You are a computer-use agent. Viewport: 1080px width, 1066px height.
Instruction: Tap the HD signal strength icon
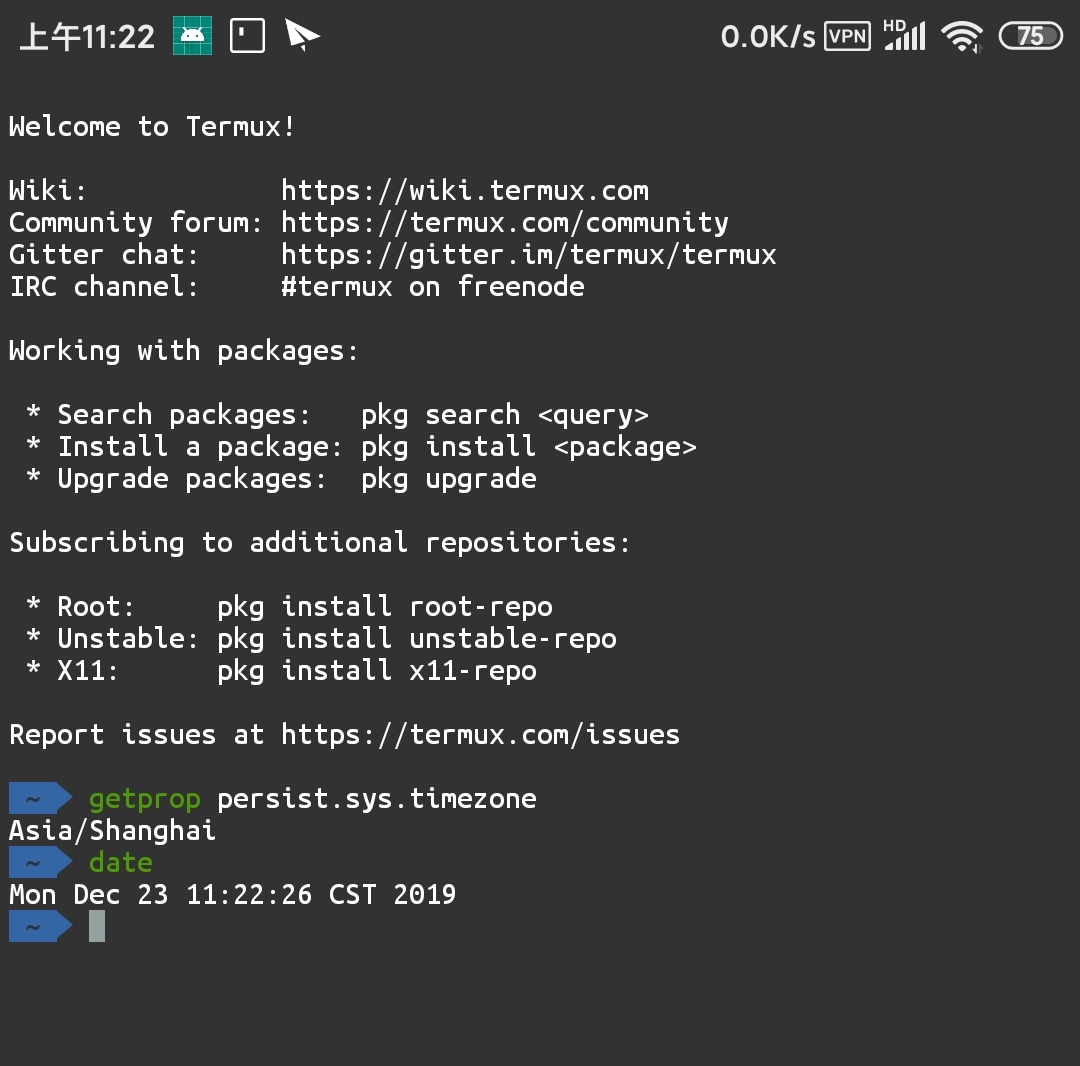click(904, 35)
